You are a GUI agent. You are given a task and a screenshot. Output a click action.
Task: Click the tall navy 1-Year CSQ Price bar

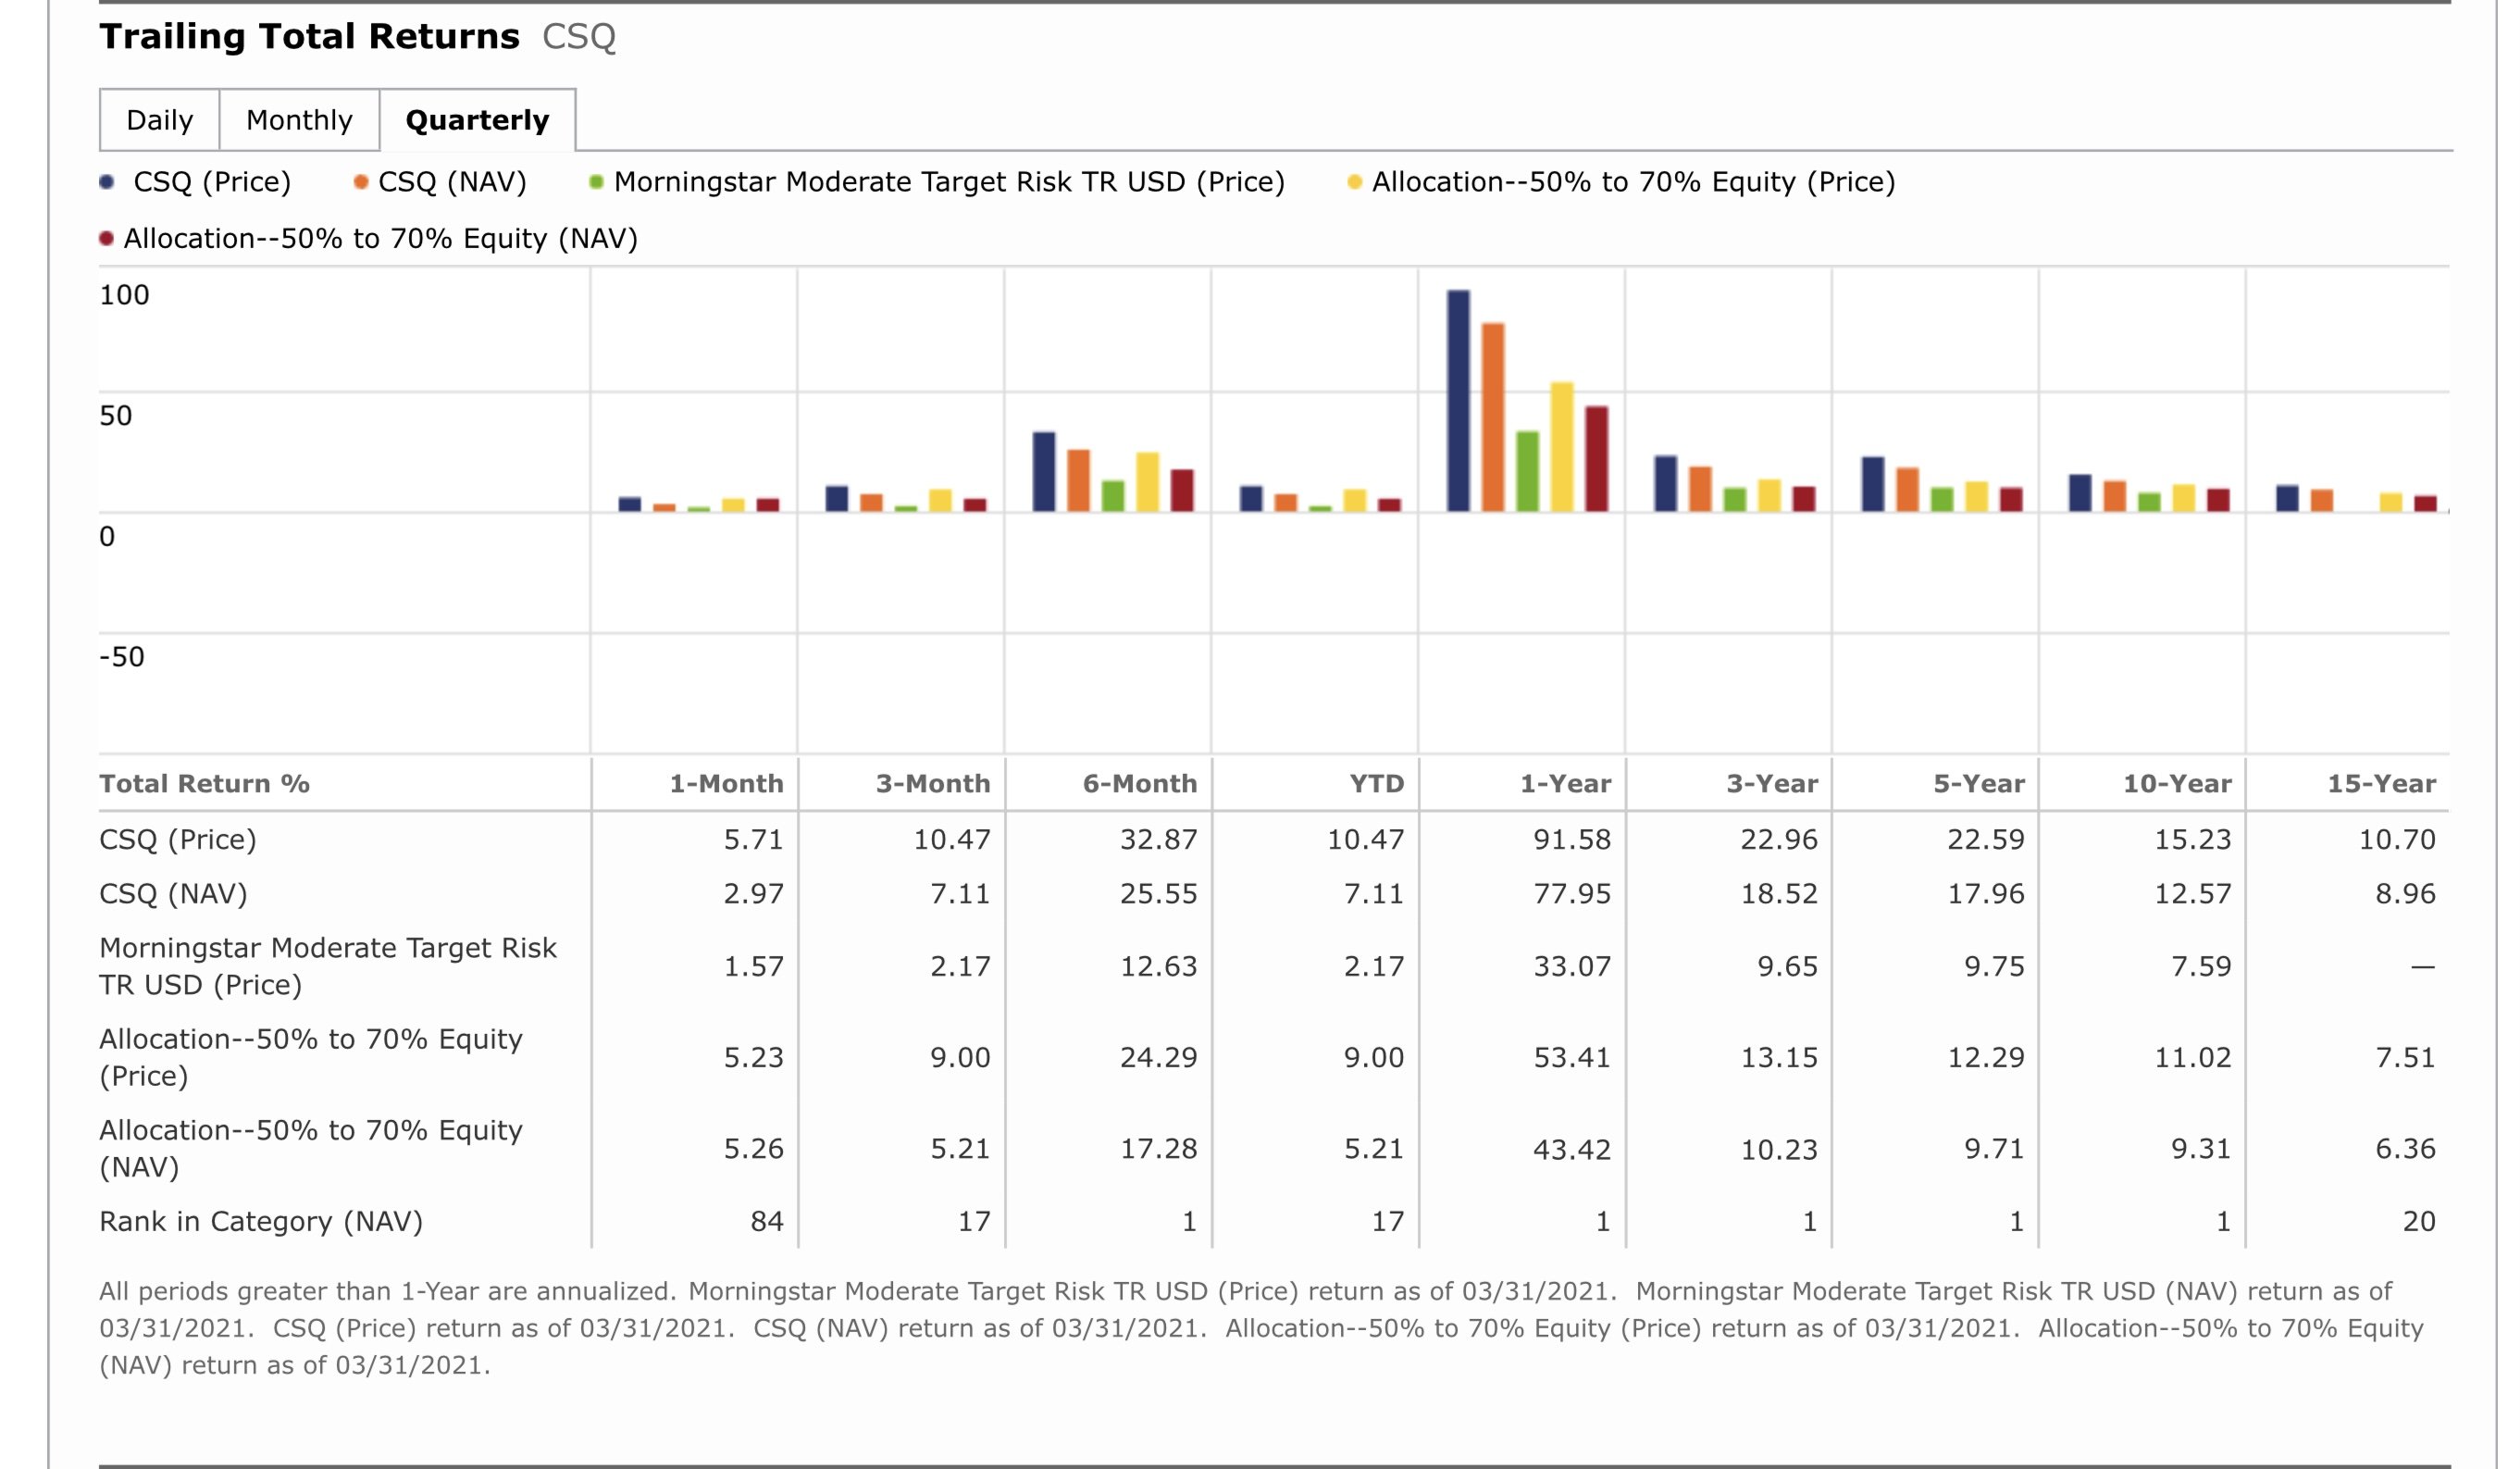click(1458, 400)
